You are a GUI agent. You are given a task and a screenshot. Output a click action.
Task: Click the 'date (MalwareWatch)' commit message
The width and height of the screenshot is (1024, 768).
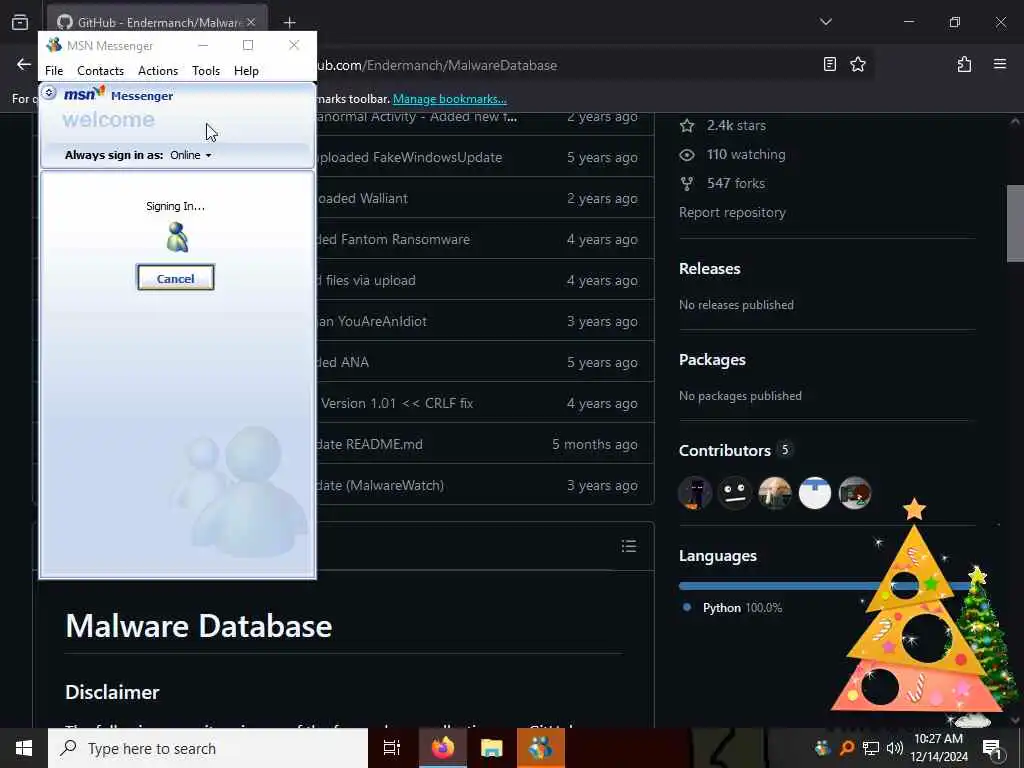pyautogui.click(x=381, y=485)
